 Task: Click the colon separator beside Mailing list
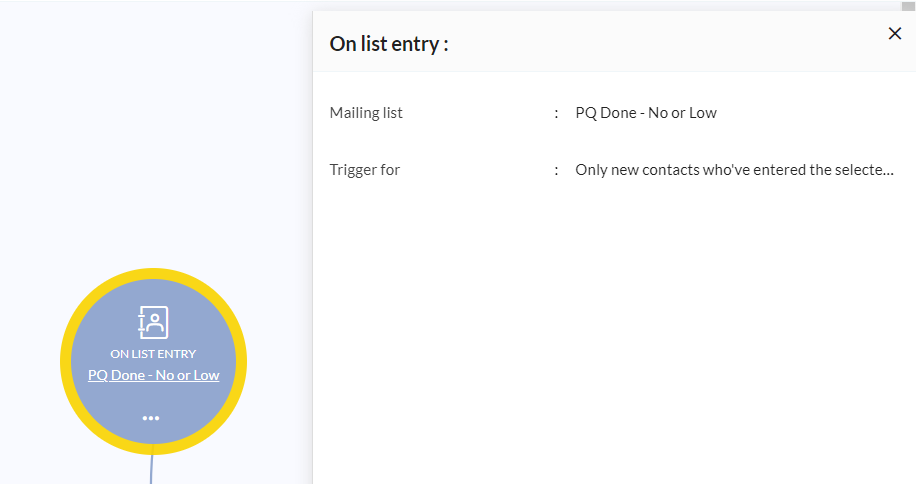click(556, 113)
